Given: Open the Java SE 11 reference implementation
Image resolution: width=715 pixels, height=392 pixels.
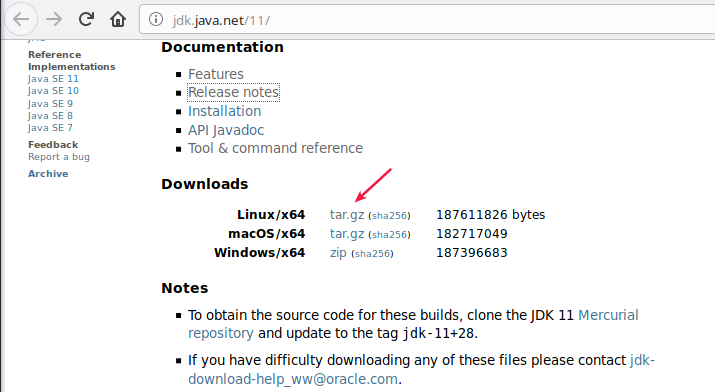Looking at the screenshot, I should click(53, 78).
